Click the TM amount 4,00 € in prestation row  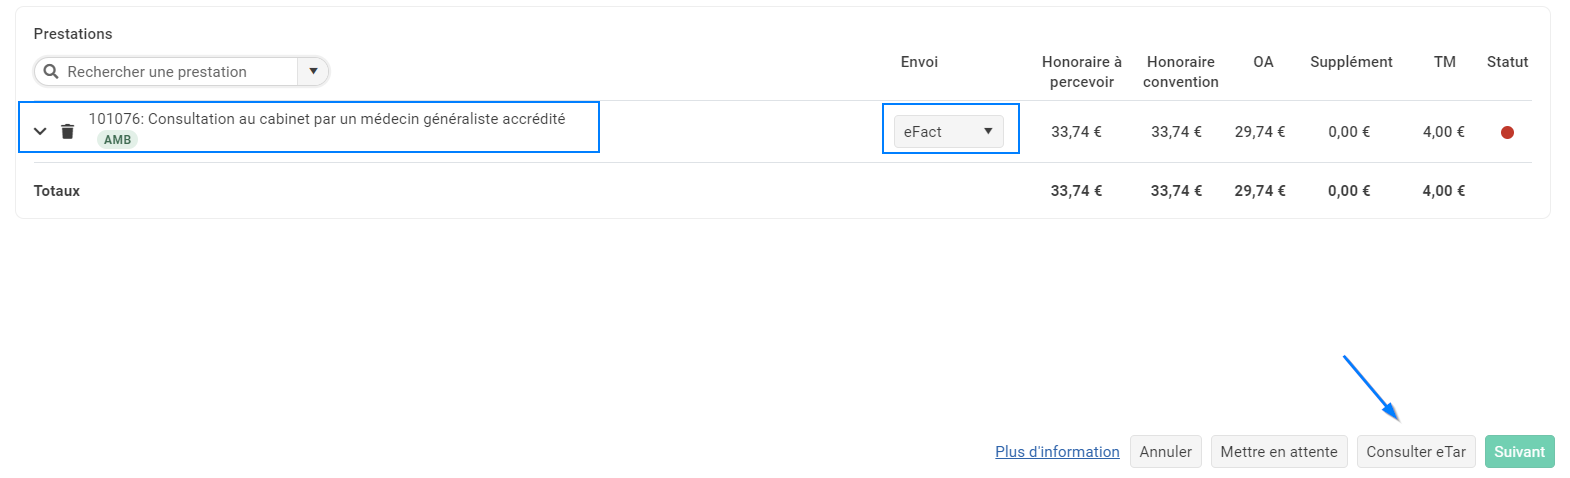tap(1444, 132)
